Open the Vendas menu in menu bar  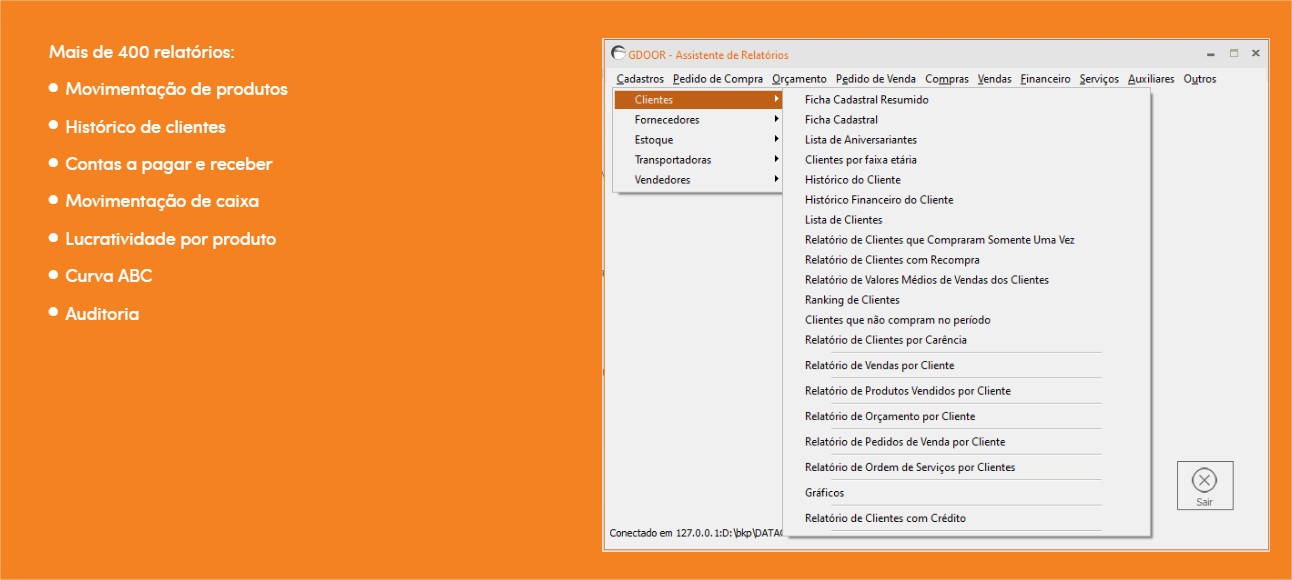coord(994,79)
